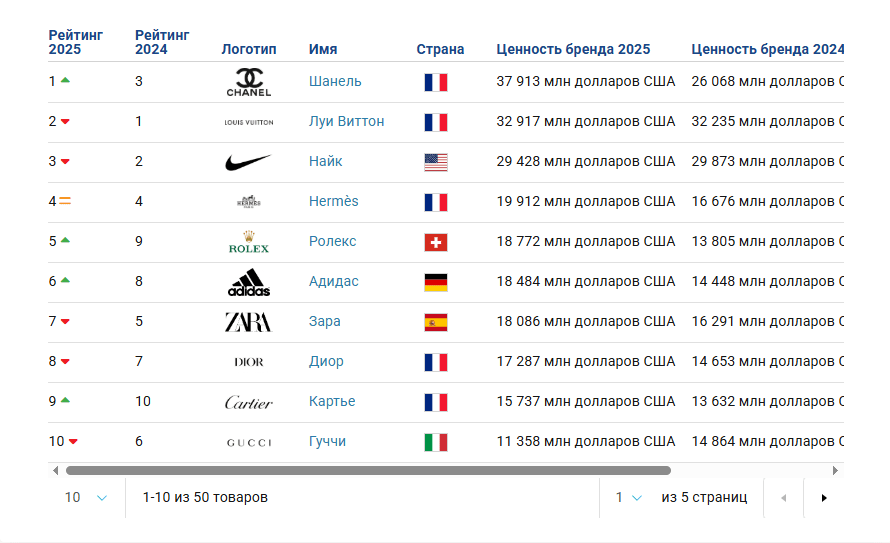Viewport: 890px width, 543px height.
Task: Click the Adidas logo icon
Action: [248, 283]
